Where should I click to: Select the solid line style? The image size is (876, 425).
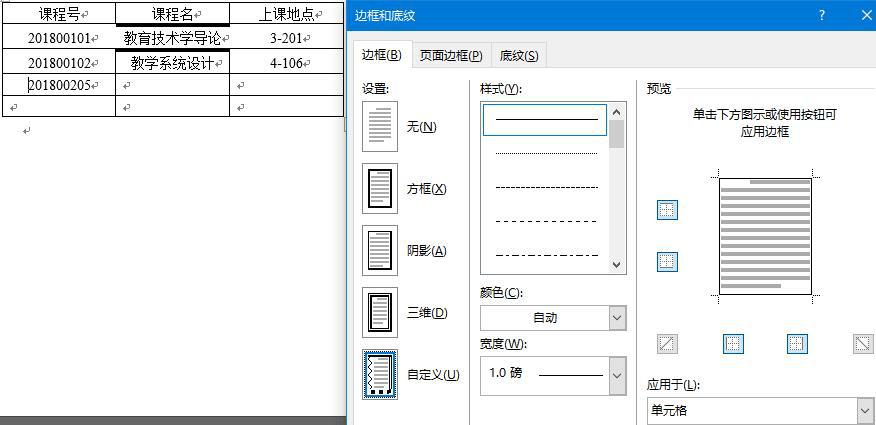click(x=545, y=120)
